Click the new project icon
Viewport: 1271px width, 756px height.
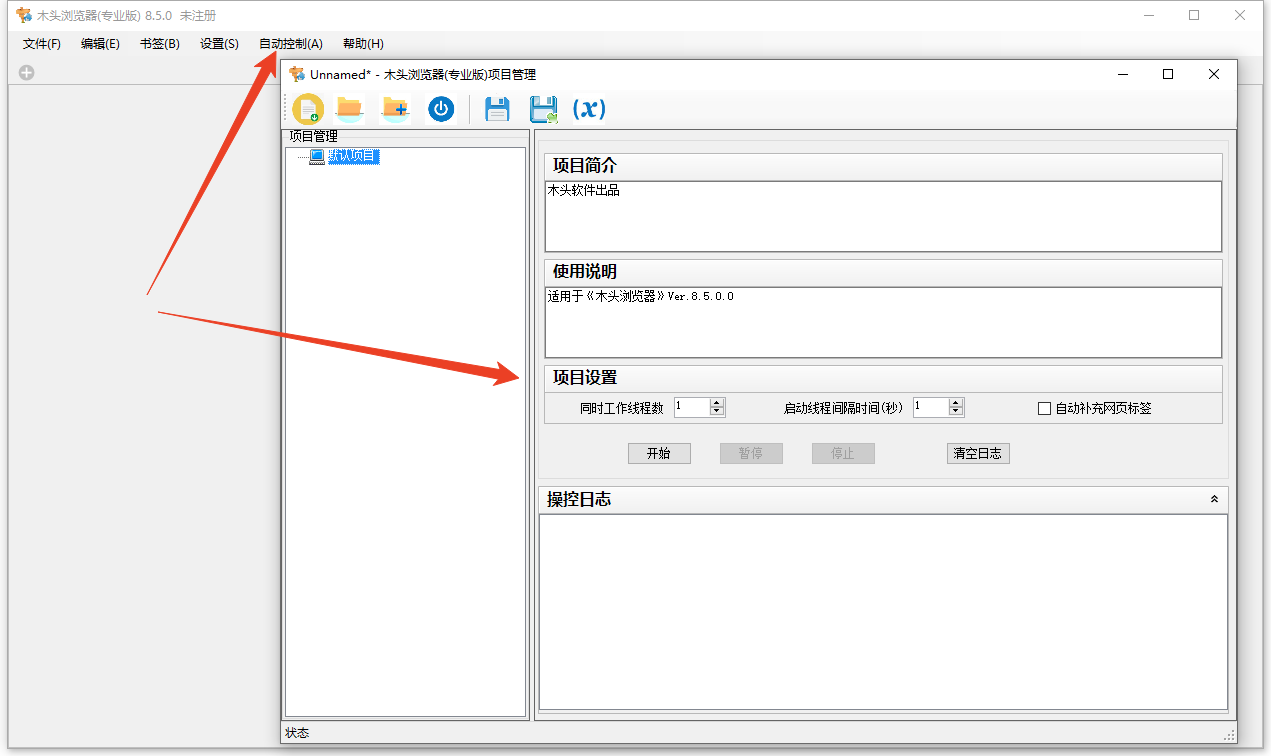click(307, 108)
